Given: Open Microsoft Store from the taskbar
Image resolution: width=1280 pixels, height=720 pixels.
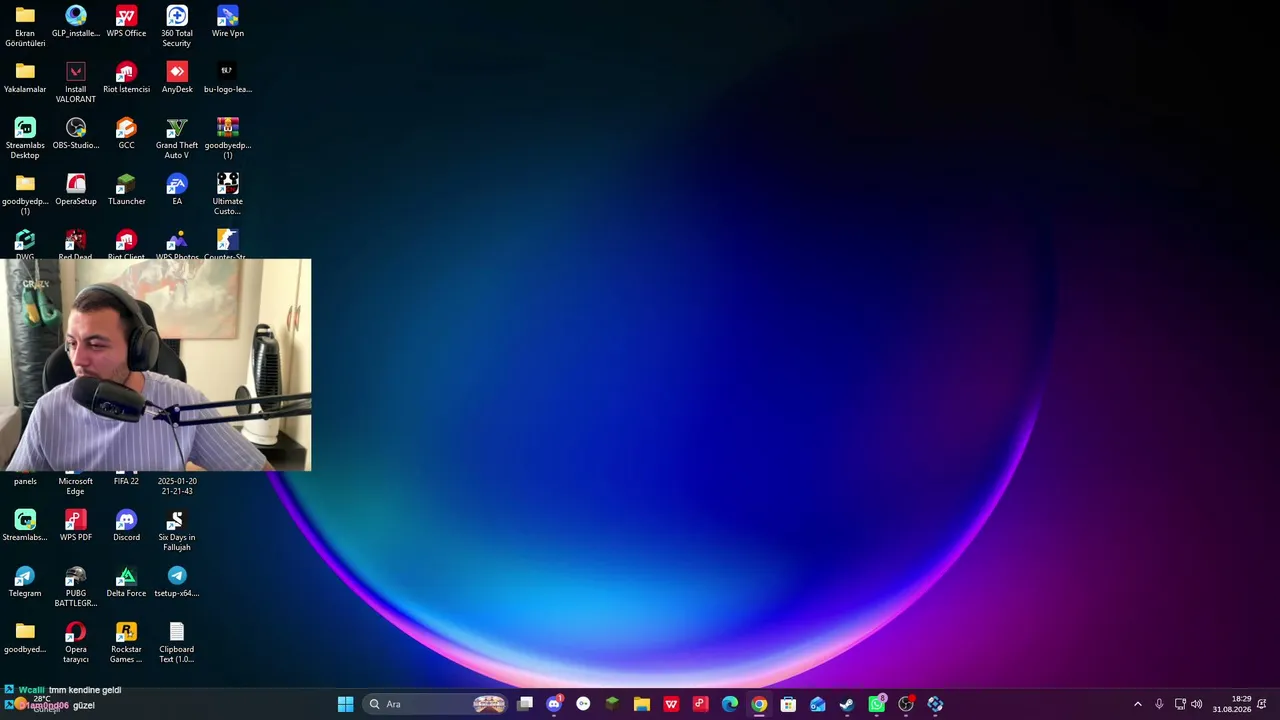Looking at the screenshot, I should point(788,704).
